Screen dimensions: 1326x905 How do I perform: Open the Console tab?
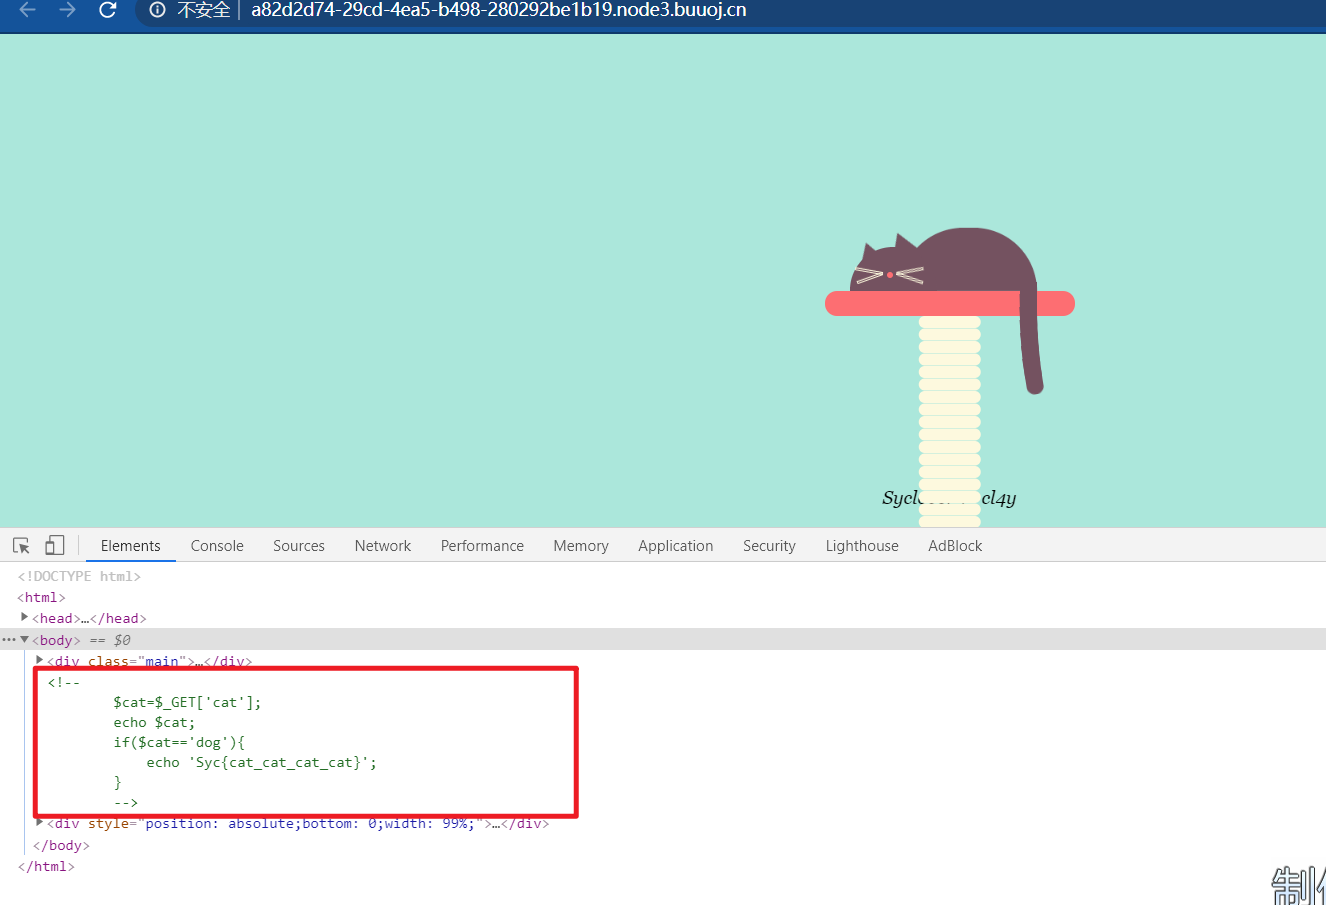pyautogui.click(x=217, y=545)
